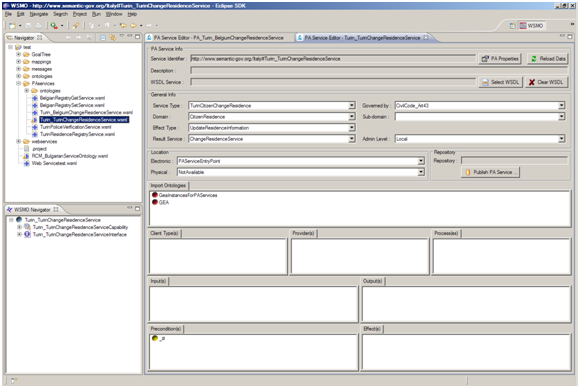
Task: Click the Save toolbar icon
Action: [x=28, y=26]
